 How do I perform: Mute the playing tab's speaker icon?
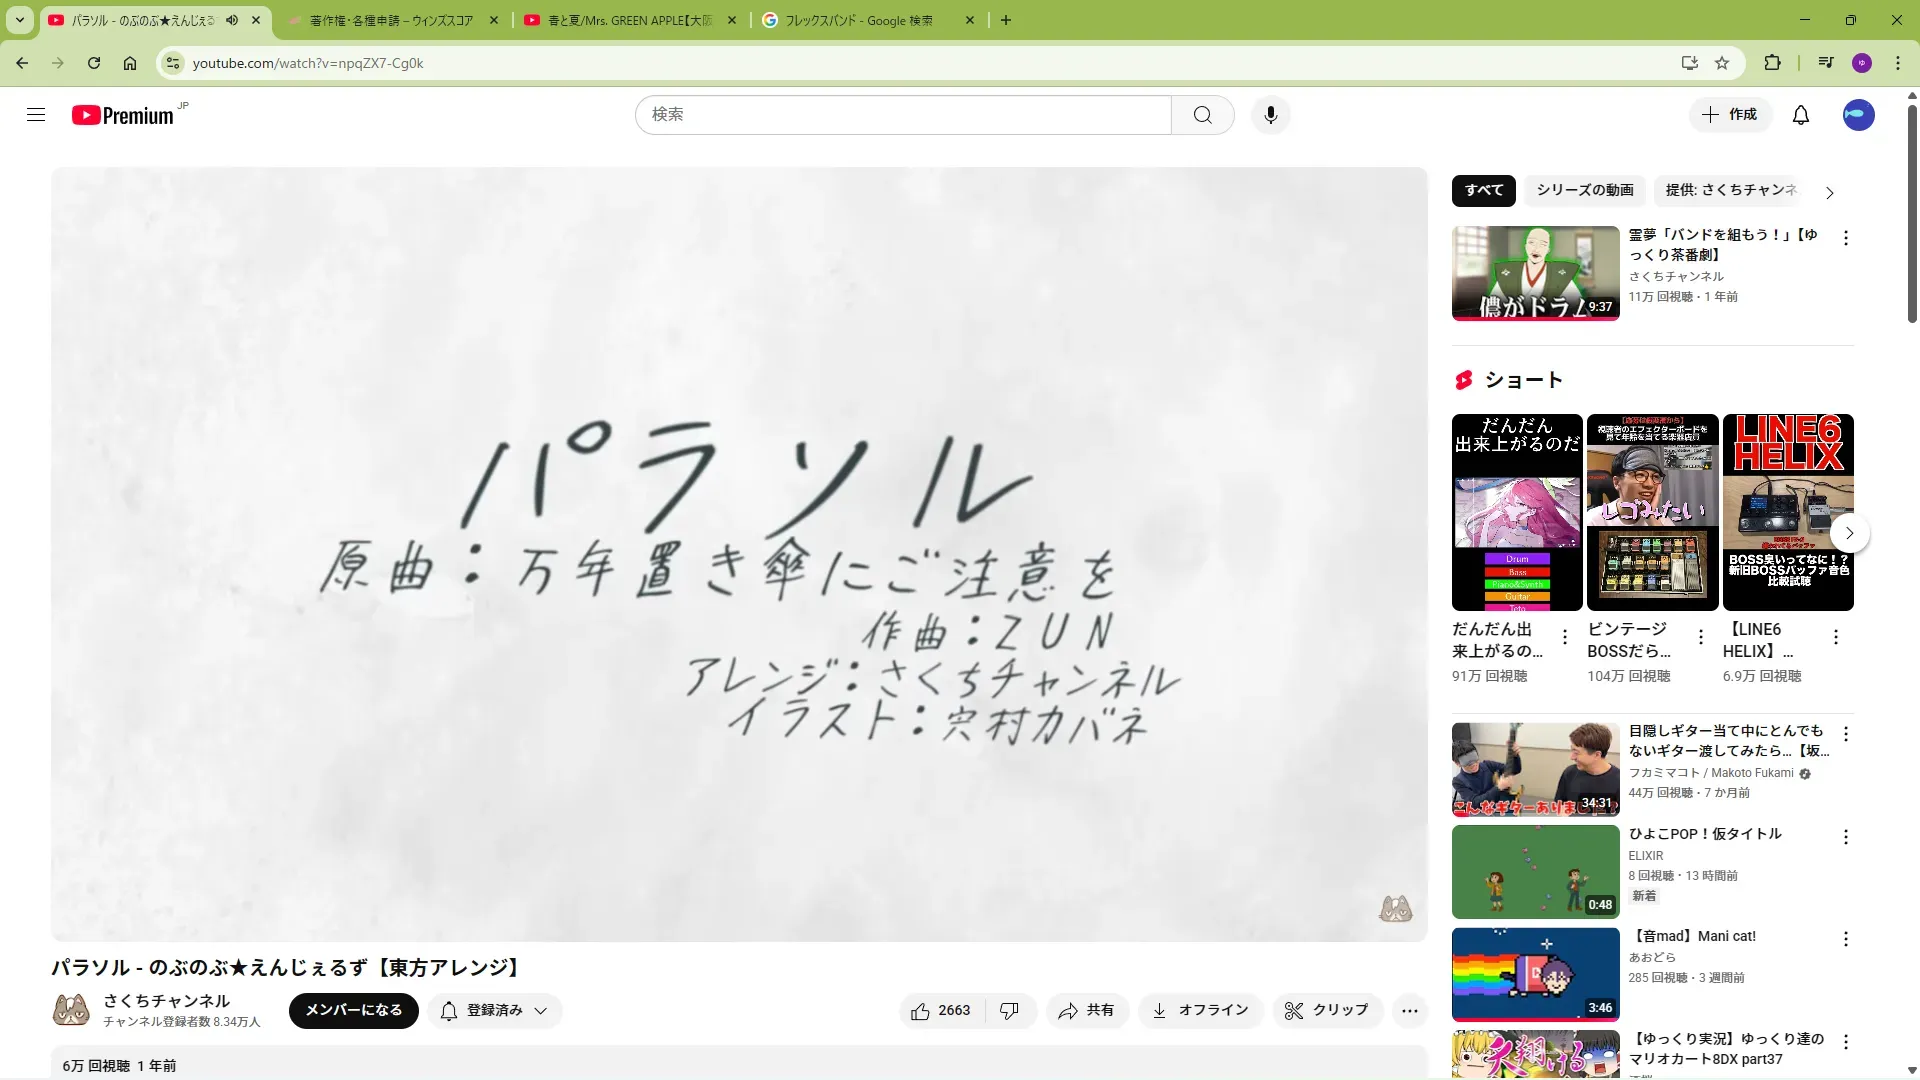coord(232,20)
